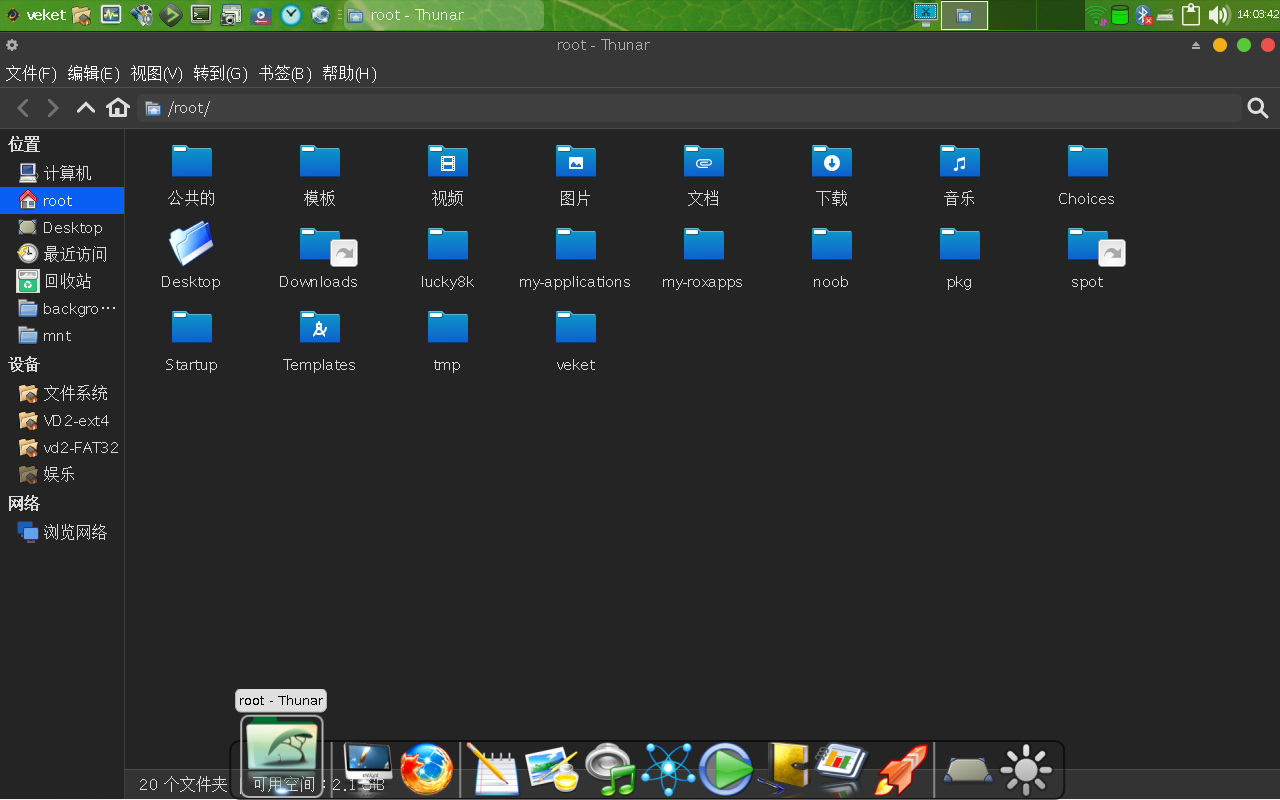This screenshot has width=1280, height=800.
Task: Select the 图片 pictures folder
Action: tap(575, 175)
